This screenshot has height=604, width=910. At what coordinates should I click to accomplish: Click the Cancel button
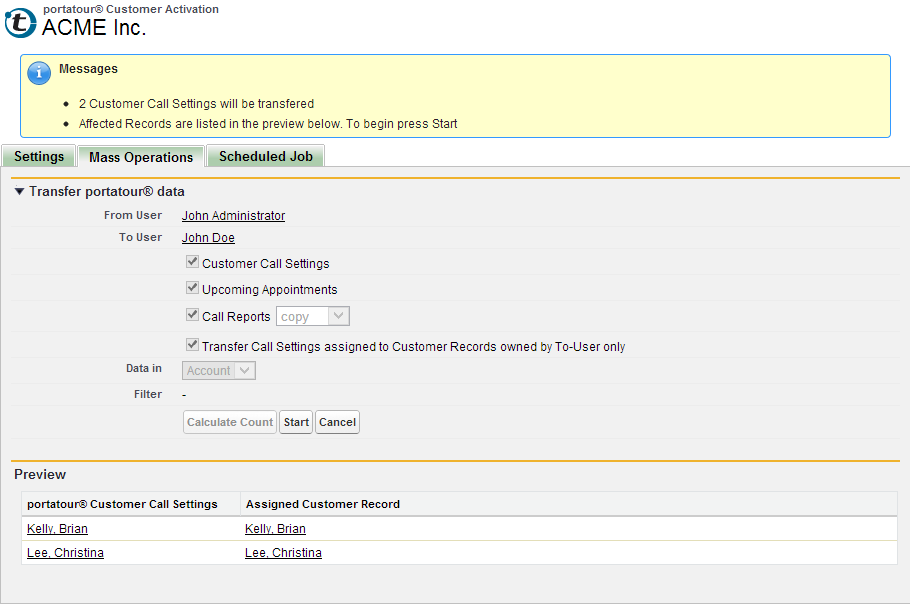337,422
